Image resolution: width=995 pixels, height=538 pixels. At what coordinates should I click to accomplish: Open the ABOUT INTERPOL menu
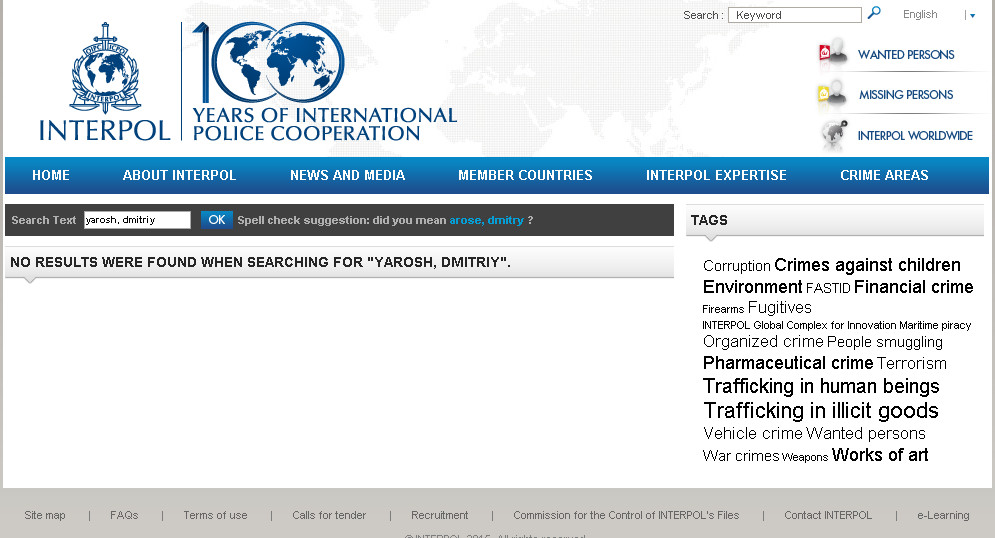180,175
